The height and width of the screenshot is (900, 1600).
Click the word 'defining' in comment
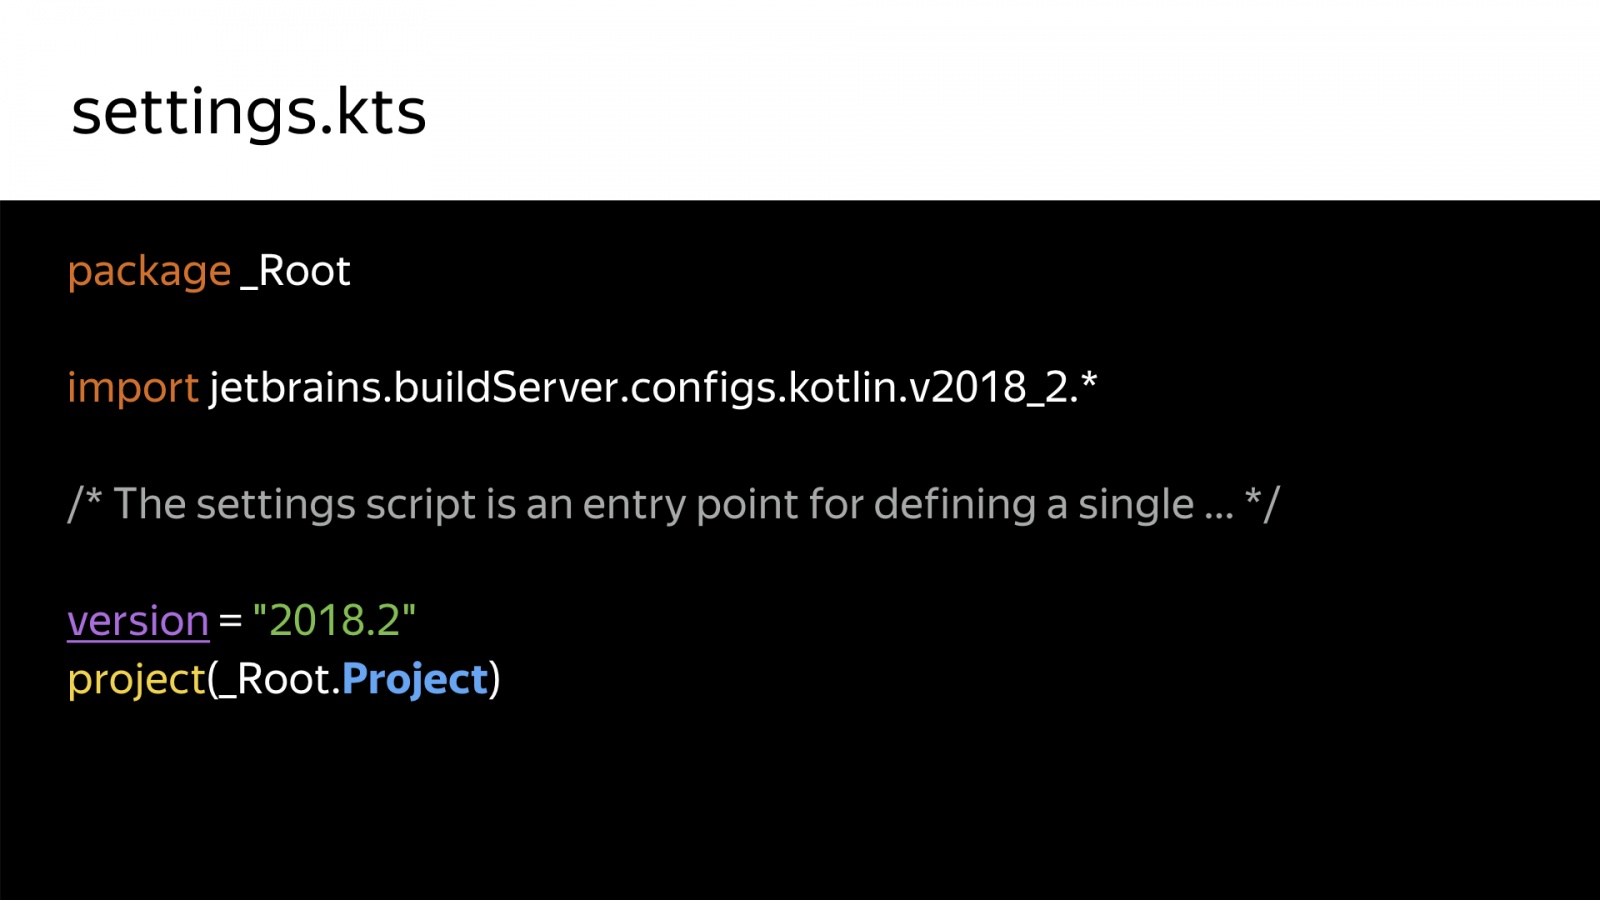pos(955,505)
